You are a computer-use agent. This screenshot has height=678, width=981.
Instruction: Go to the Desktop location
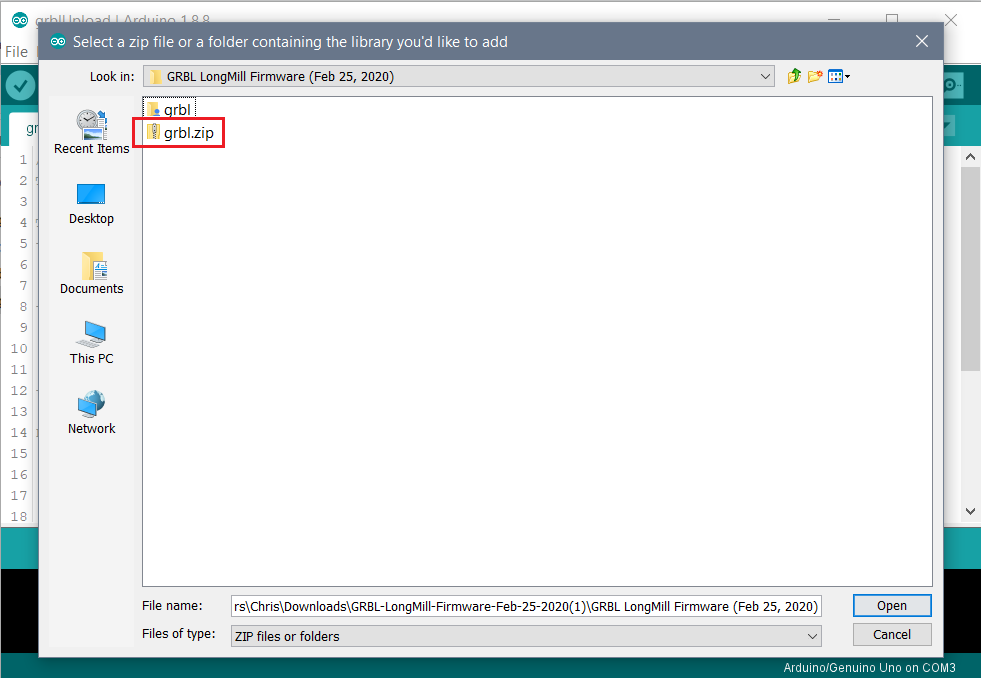pos(91,204)
